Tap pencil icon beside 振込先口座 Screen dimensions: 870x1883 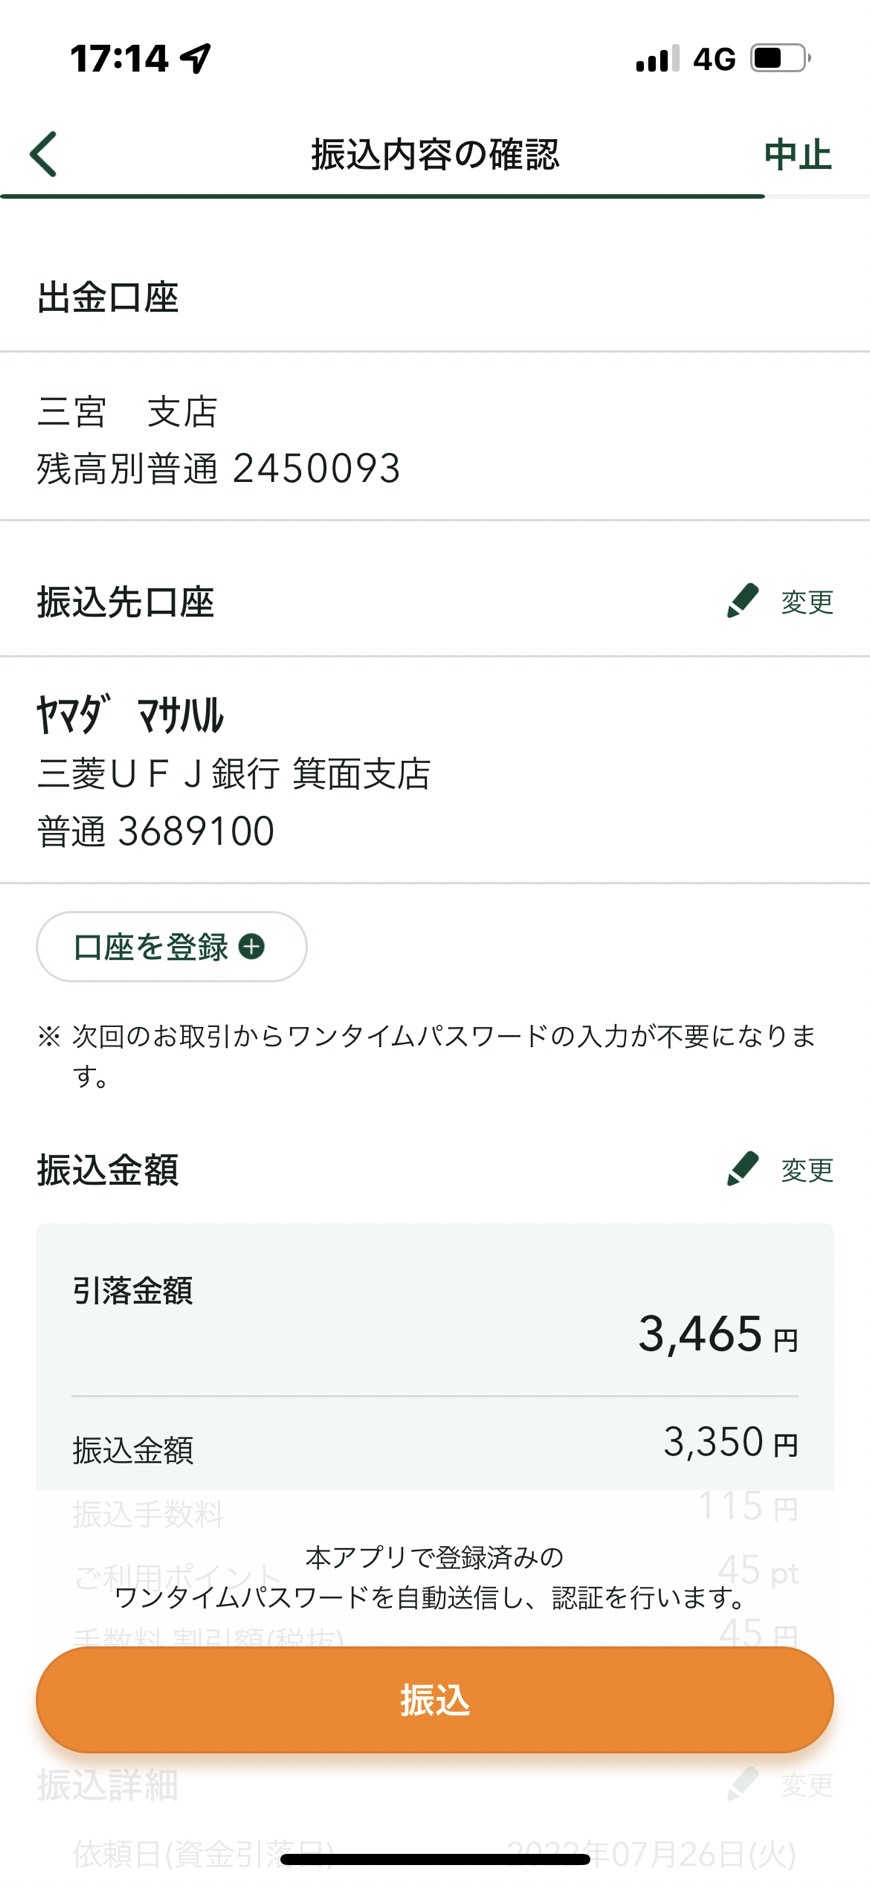[743, 600]
